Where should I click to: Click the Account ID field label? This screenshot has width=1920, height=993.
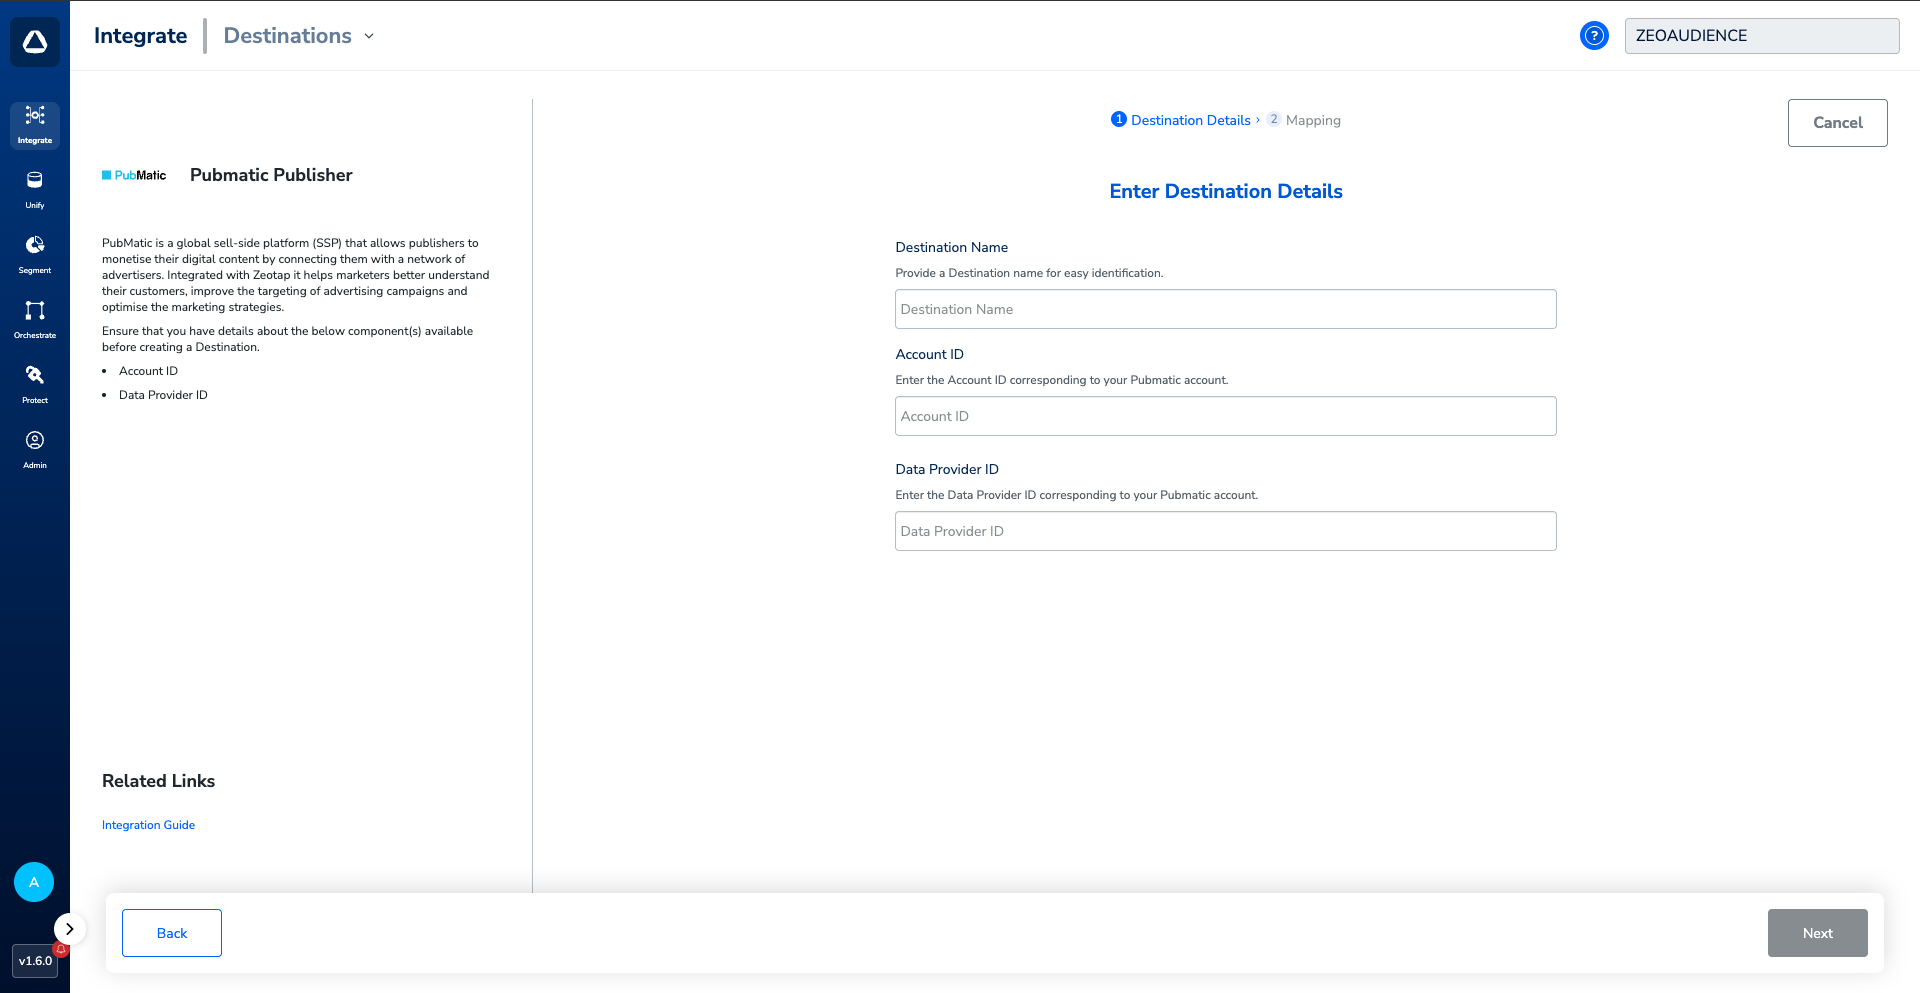click(929, 354)
